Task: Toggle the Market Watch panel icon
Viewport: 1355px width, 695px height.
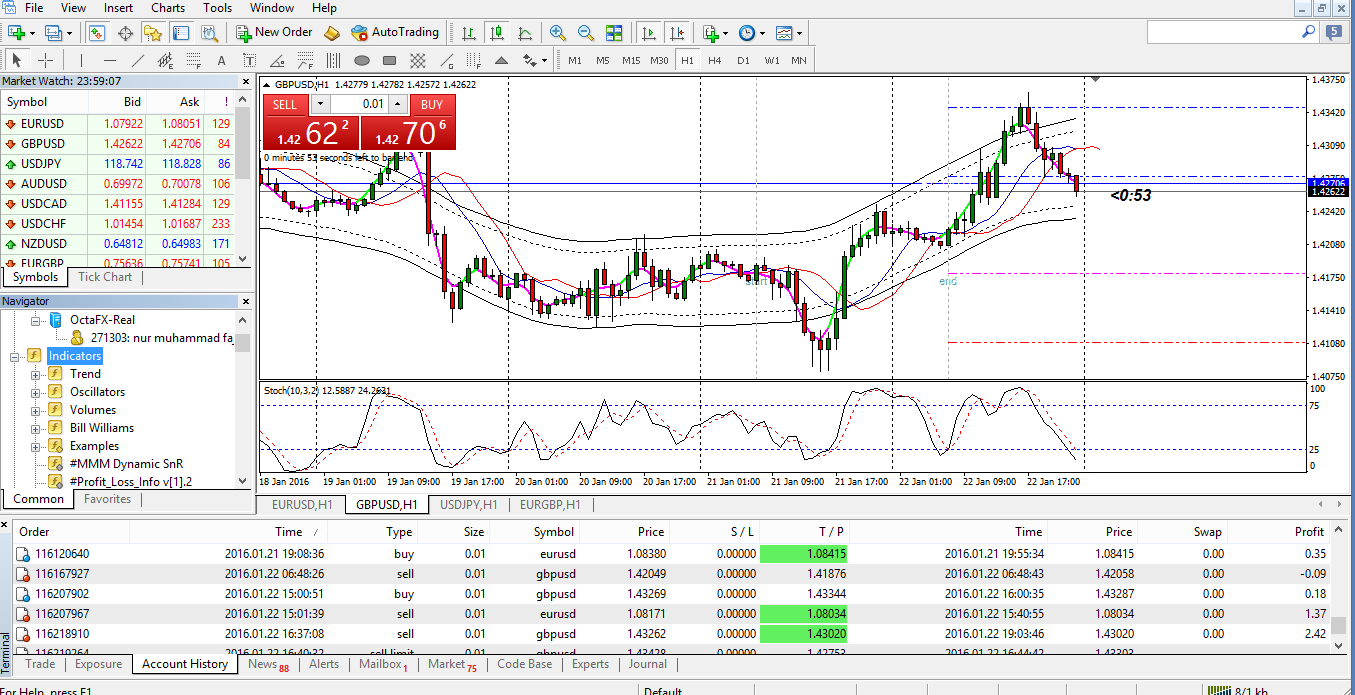Action: [x=97, y=32]
